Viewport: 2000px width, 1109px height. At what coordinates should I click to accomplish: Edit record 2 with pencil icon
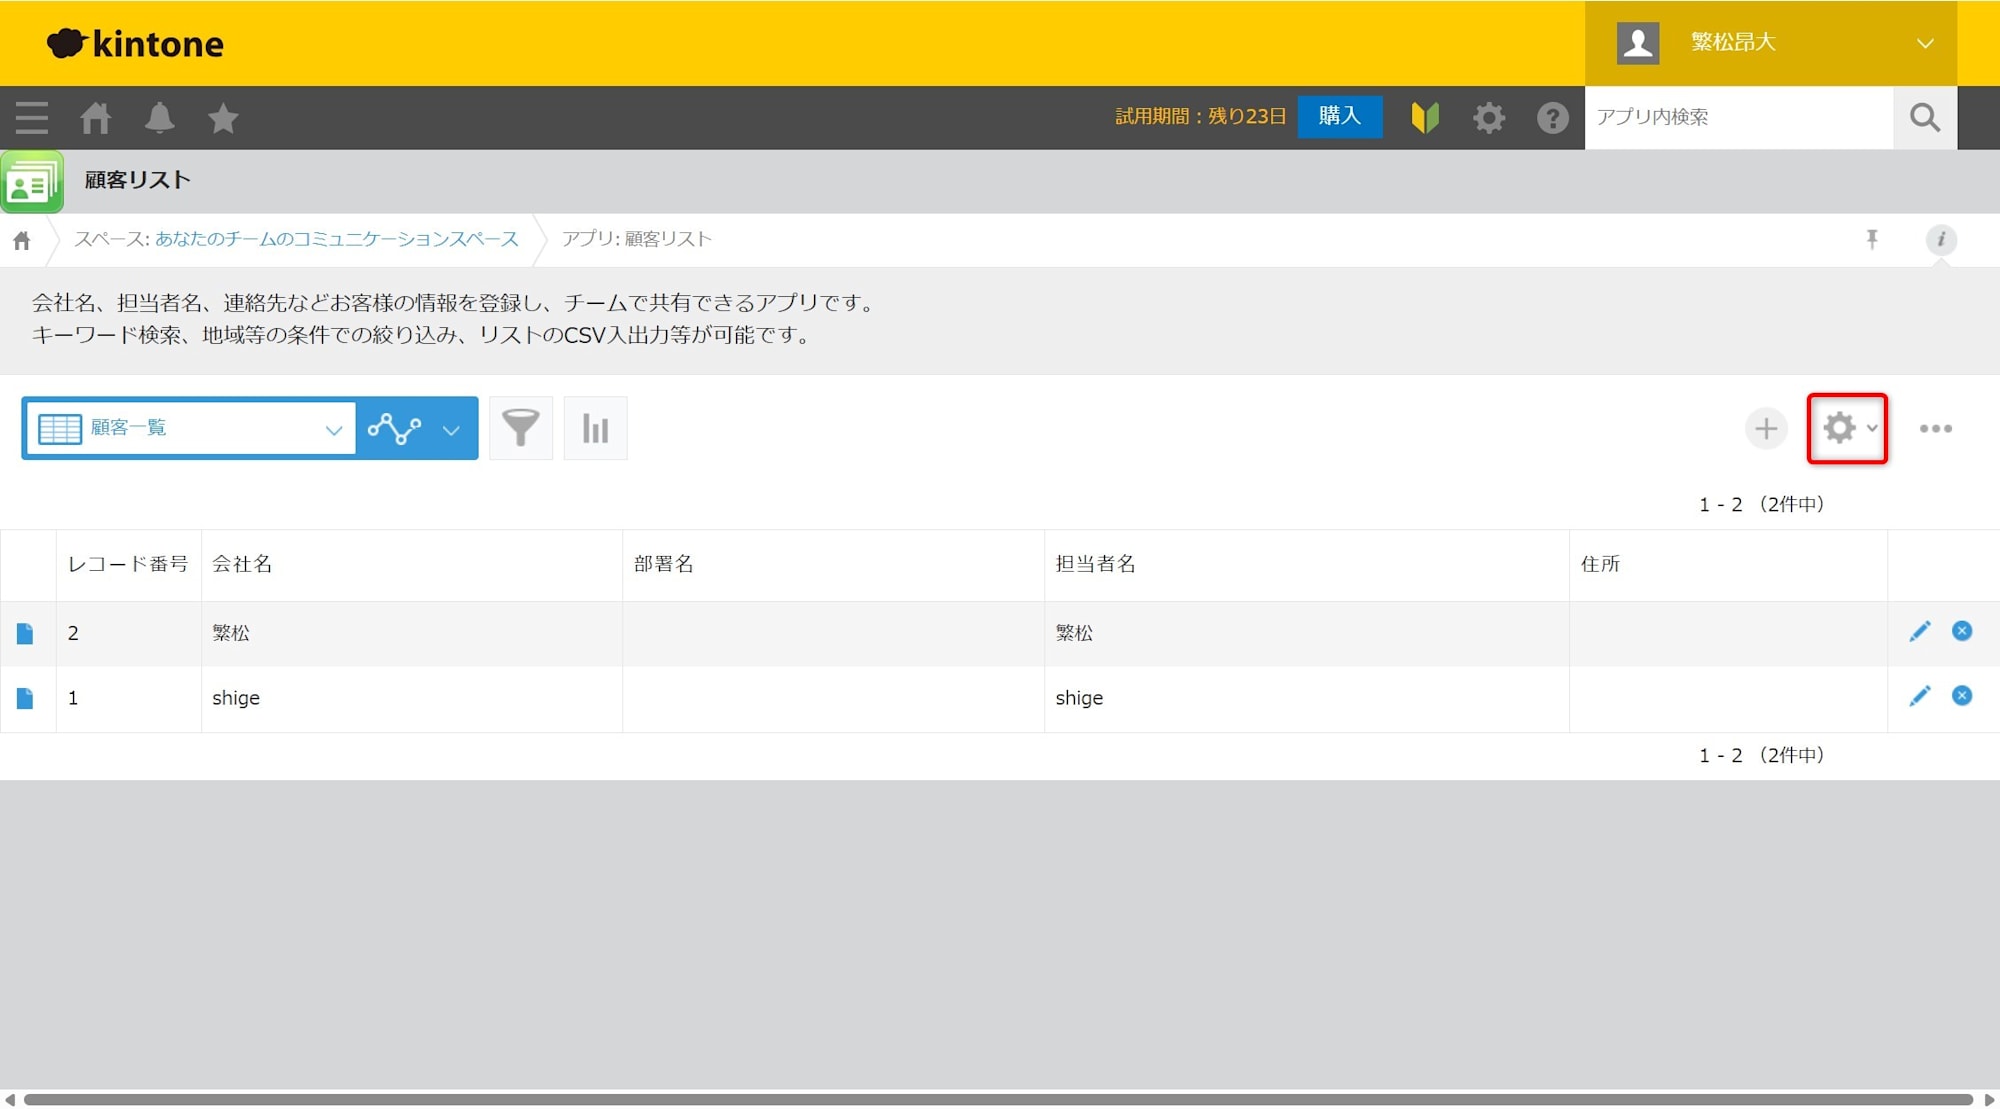[x=1920, y=631]
